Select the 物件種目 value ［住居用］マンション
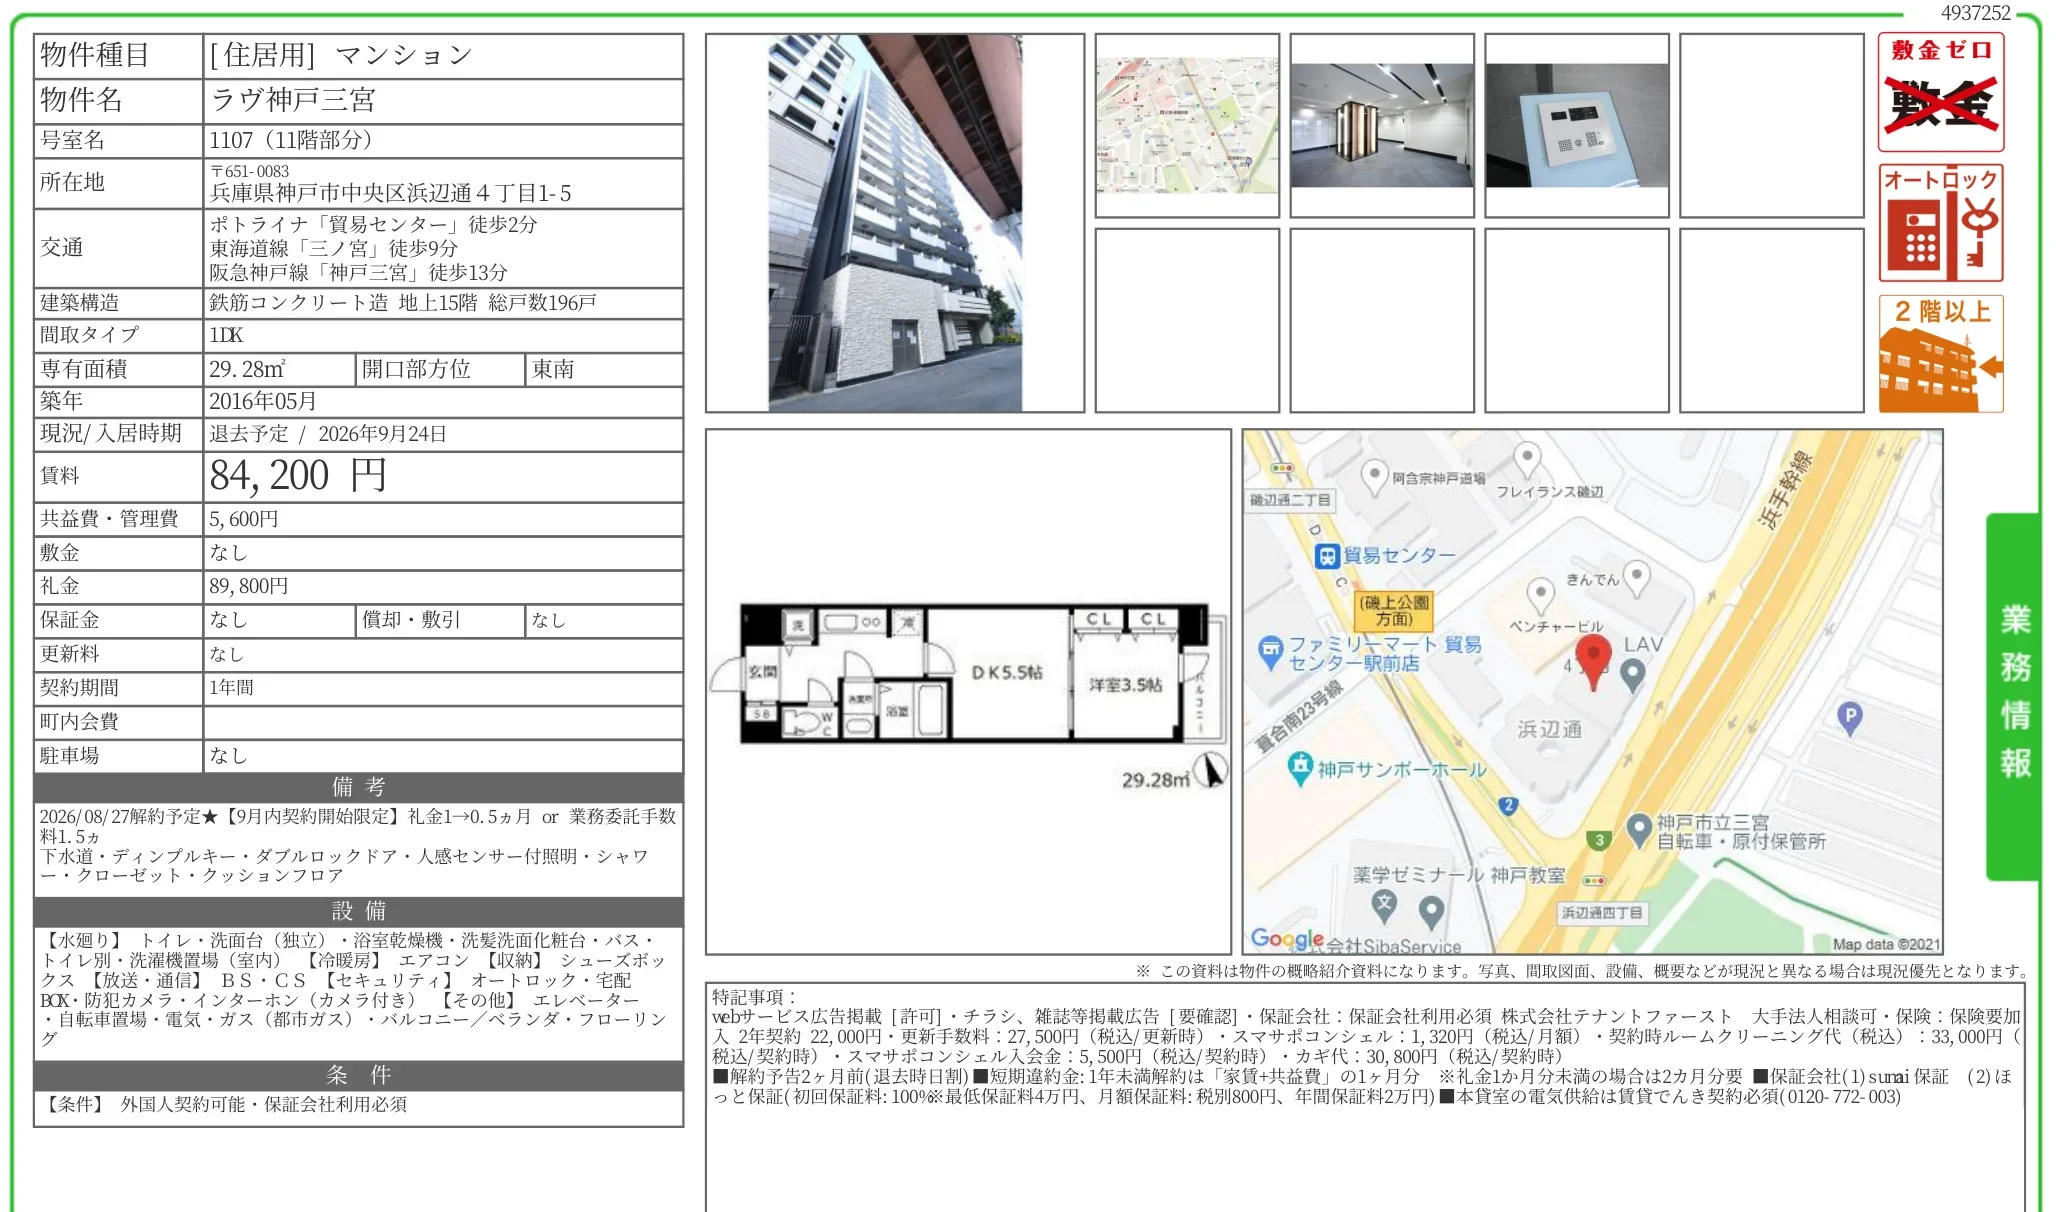 click(x=340, y=56)
